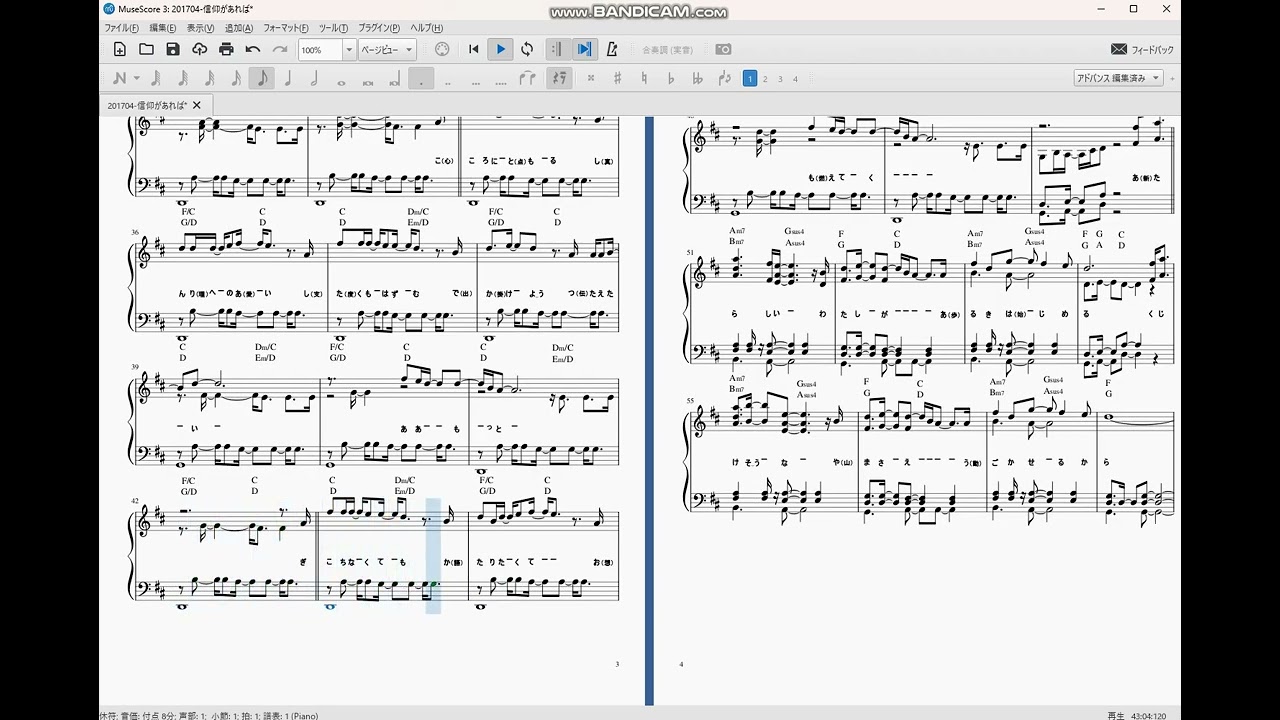
Task: Click the Play button
Action: (x=501, y=49)
